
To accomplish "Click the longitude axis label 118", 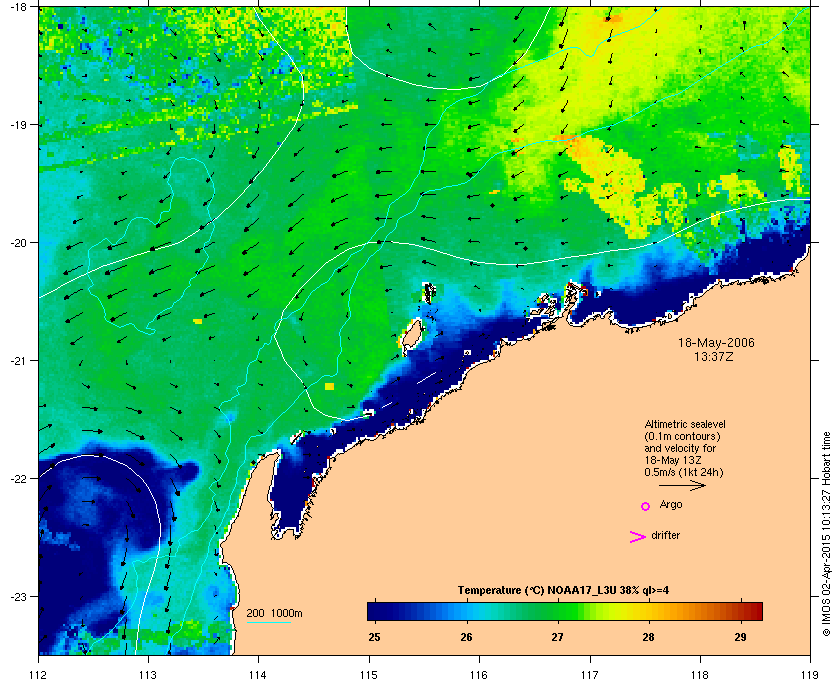I will pyautogui.click(x=700, y=675).
